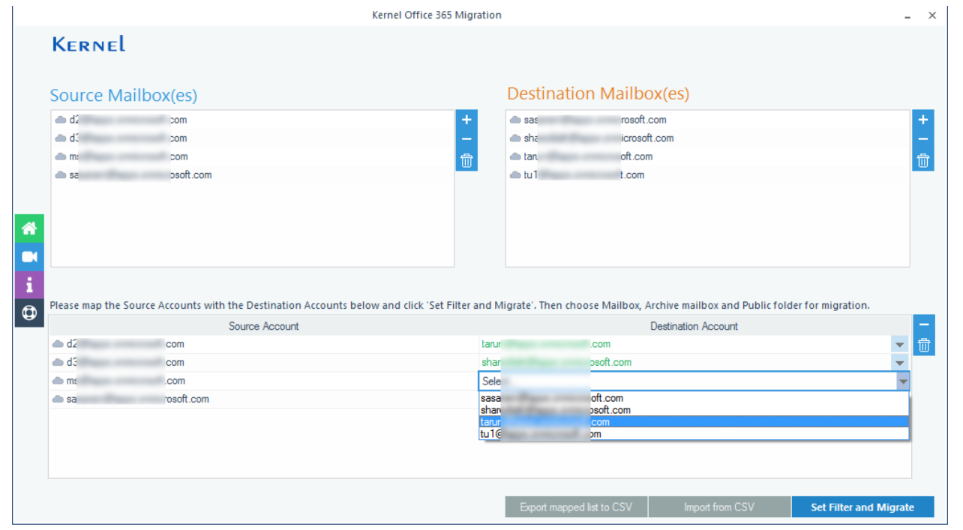Click mapped shar destination in second row
Screen dimensions: 963x530
pos(556,362)
